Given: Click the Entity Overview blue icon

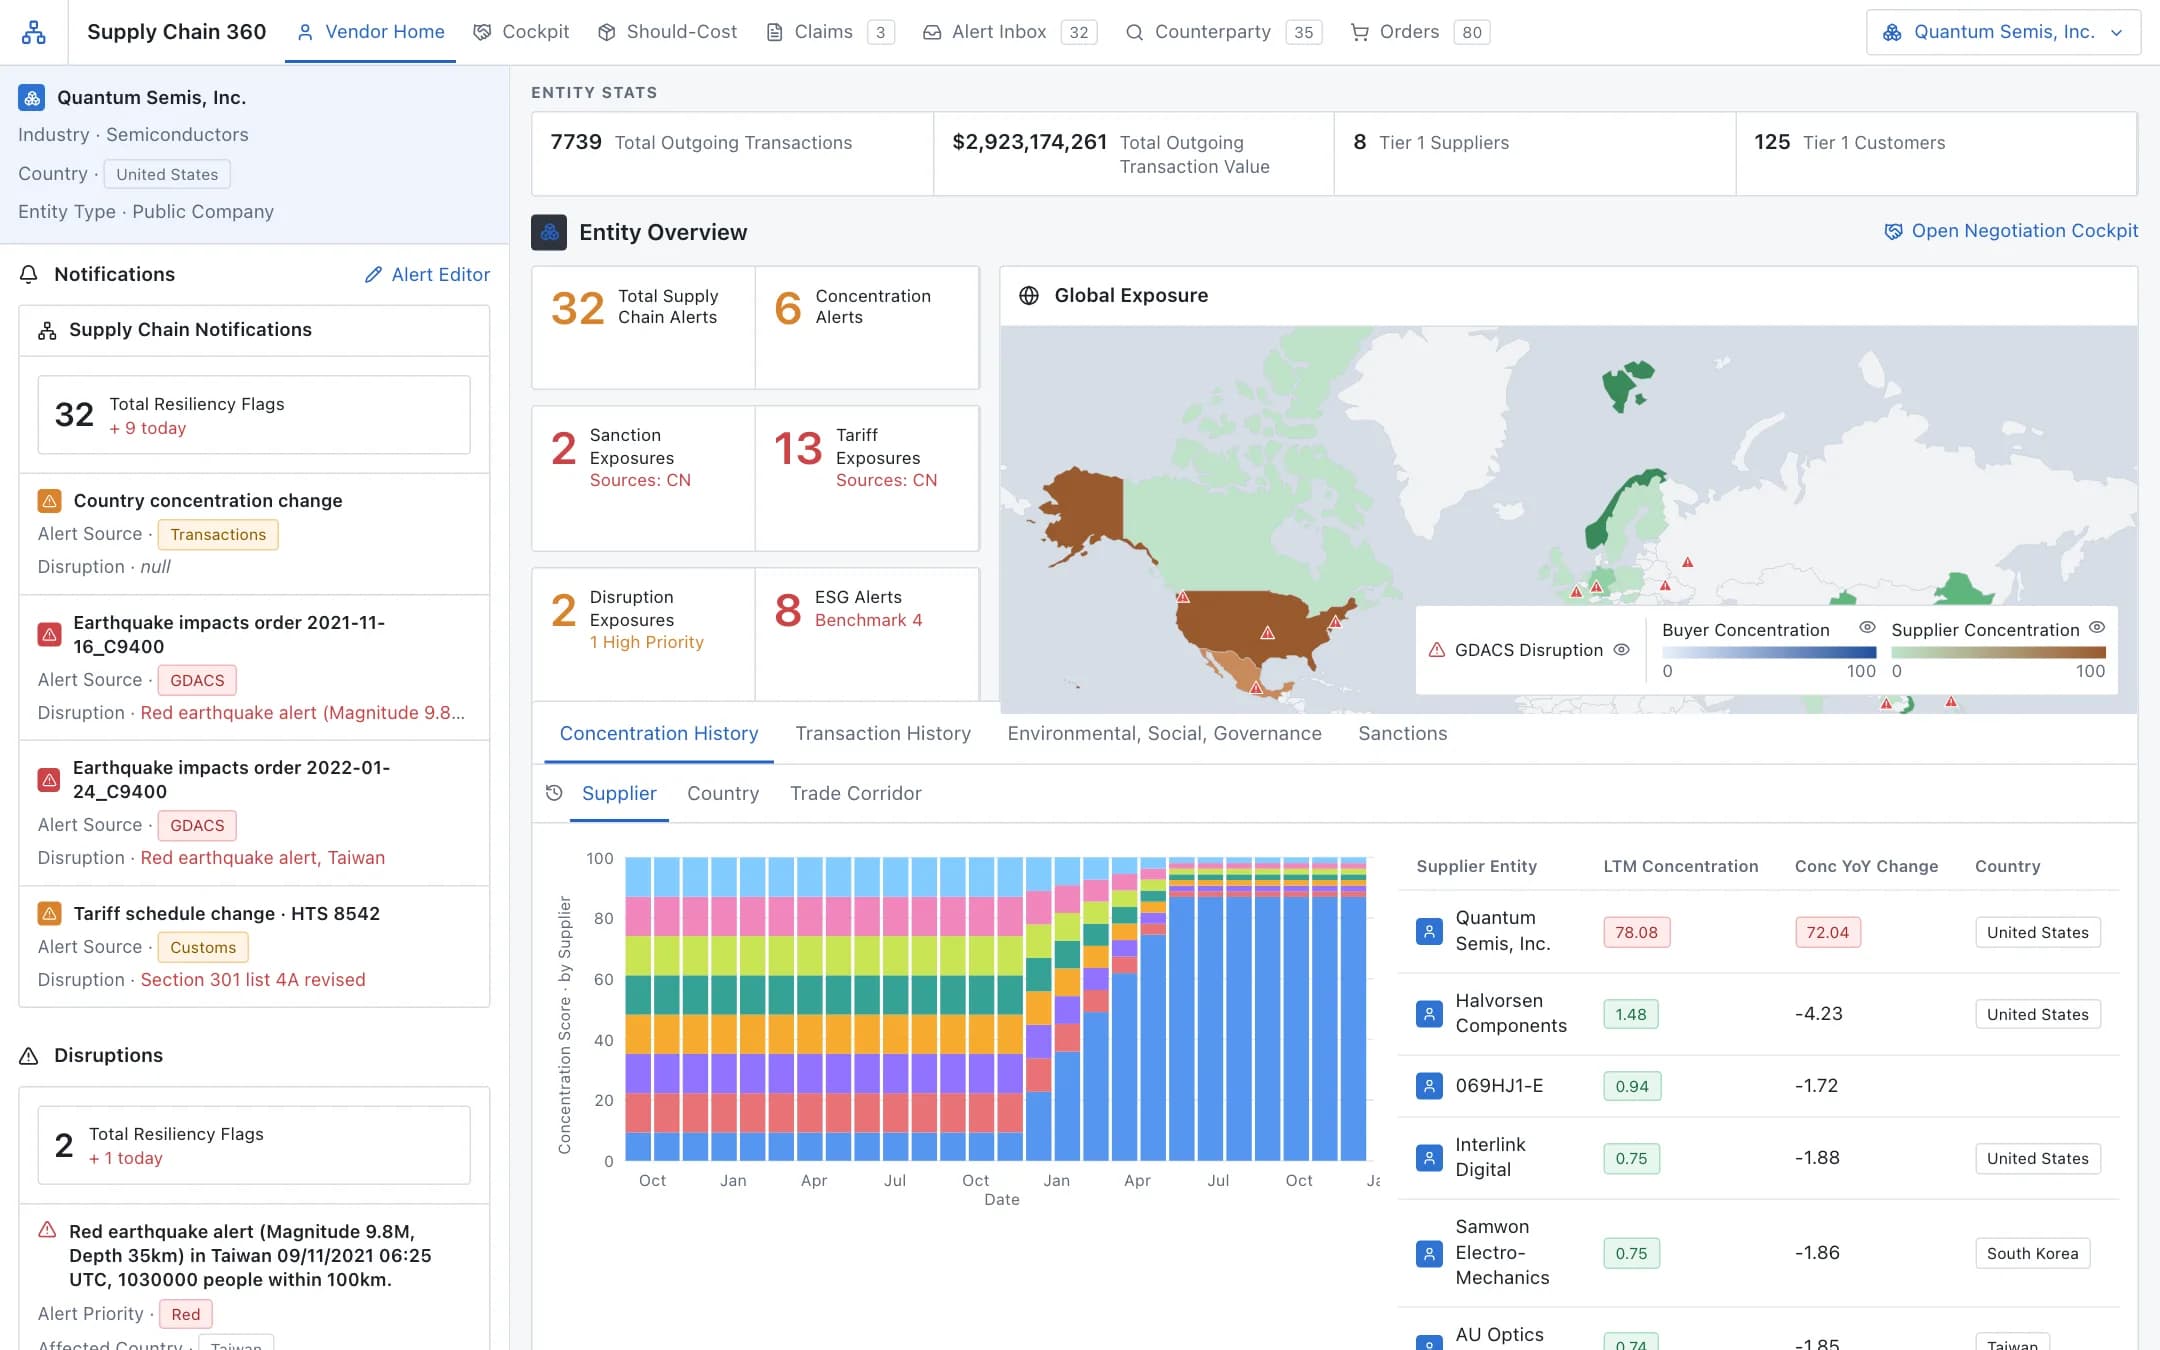Looking at the screenshot, I should tap(549, 232).
